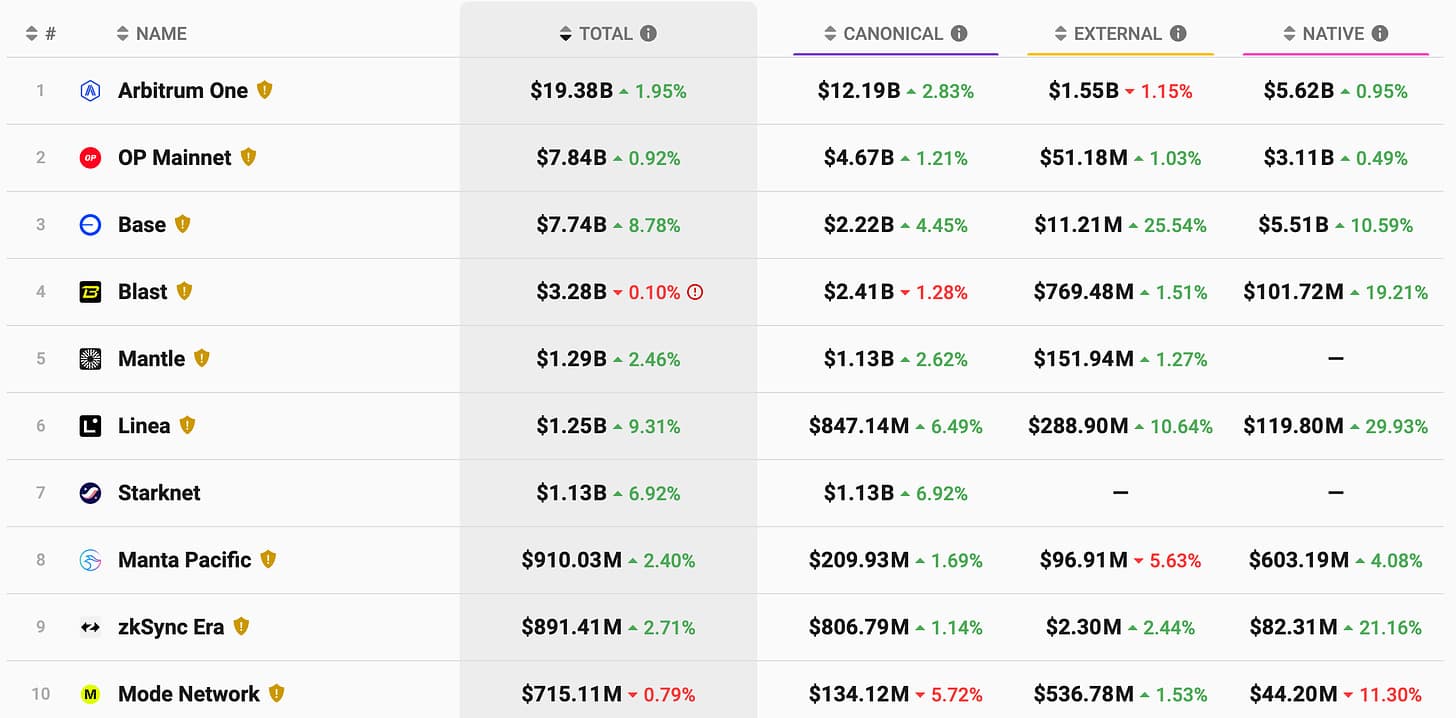The width and height of the screenshot is (1456, 718).
Task: Click Arbitrum One total value $19.38B
Action: tap(572, 91)
